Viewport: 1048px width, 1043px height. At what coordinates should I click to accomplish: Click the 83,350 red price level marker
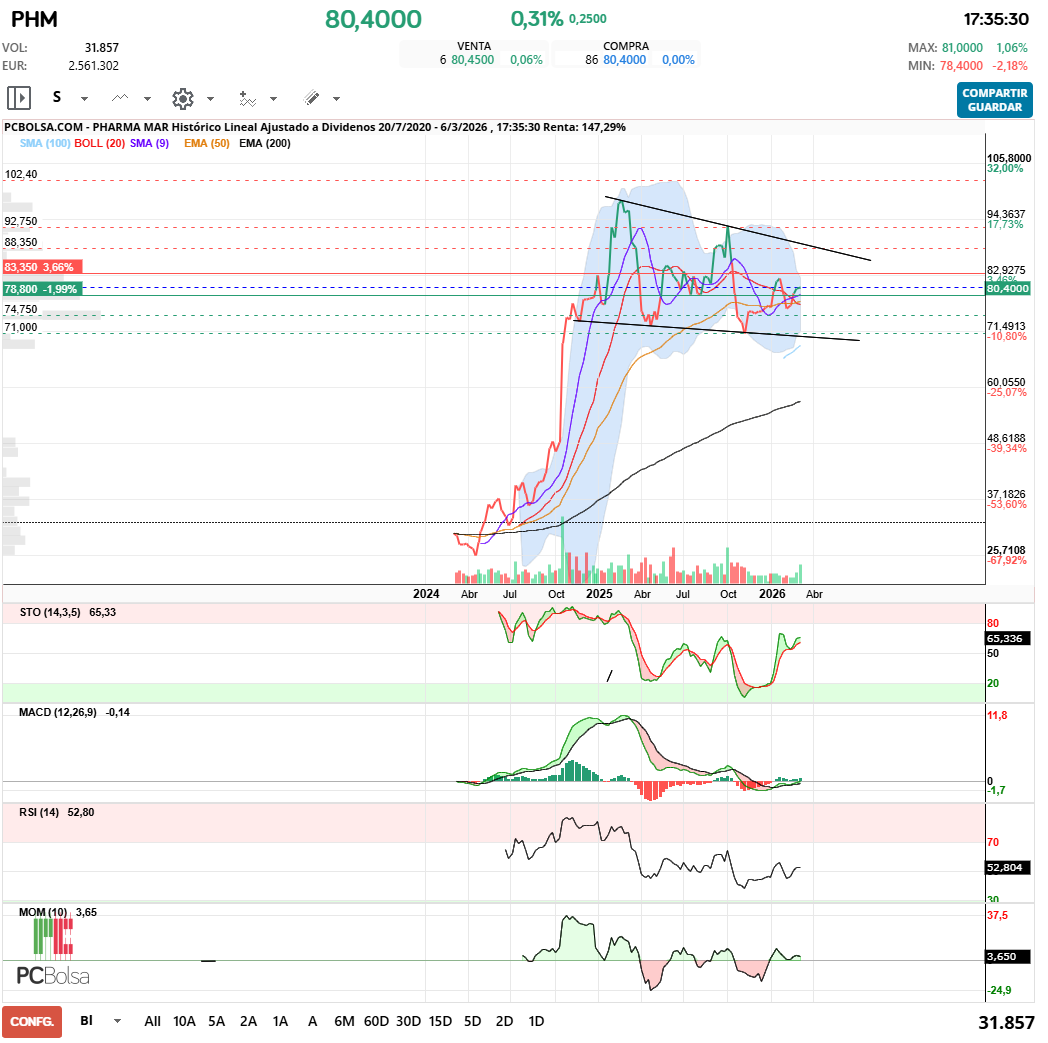[x=40, y=267]
